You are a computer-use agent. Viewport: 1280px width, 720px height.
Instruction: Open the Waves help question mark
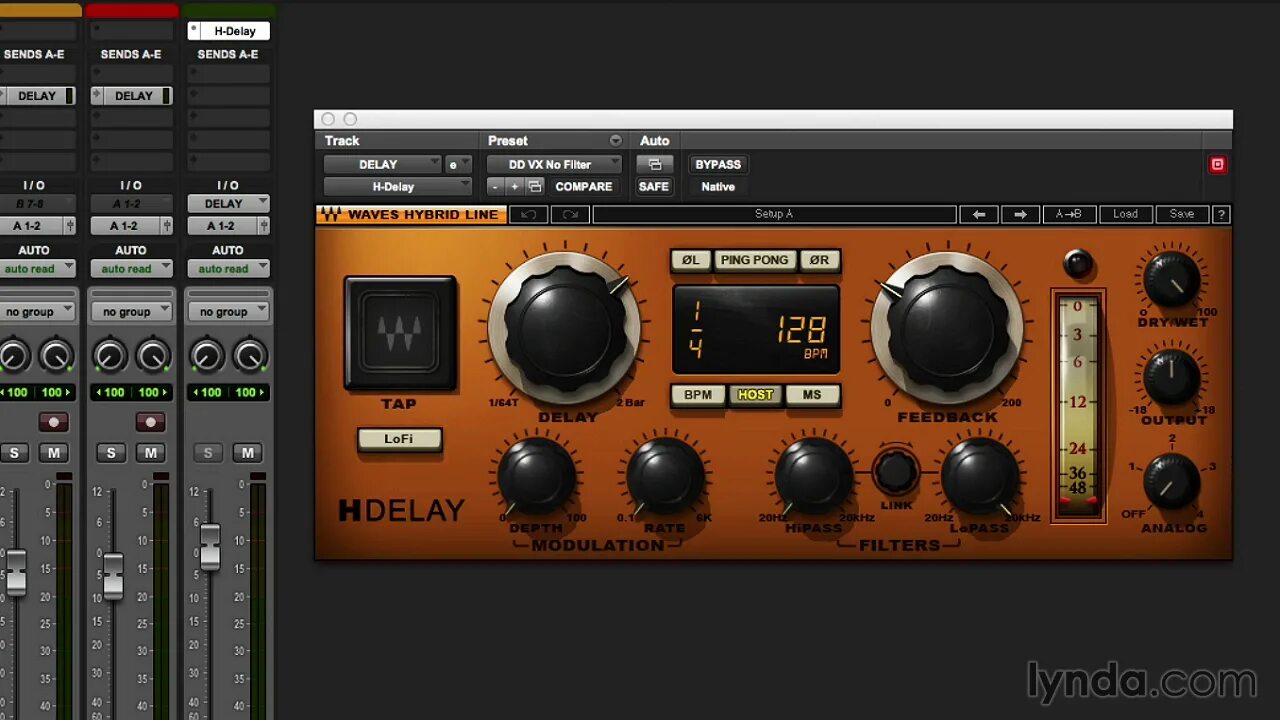coord(1221,214)
